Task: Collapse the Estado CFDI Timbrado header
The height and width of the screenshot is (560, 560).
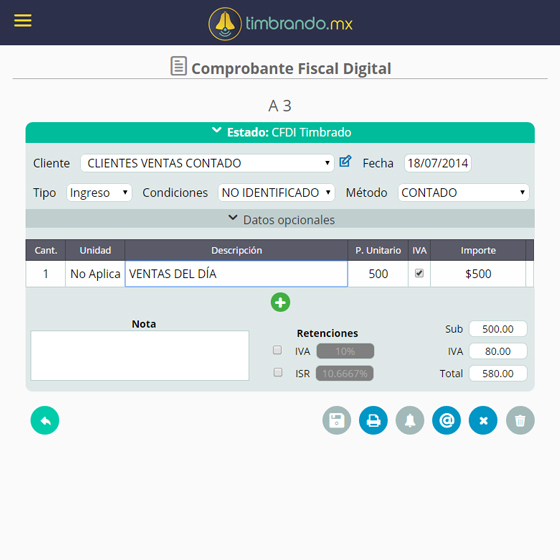Action: (x=280, y=132)
